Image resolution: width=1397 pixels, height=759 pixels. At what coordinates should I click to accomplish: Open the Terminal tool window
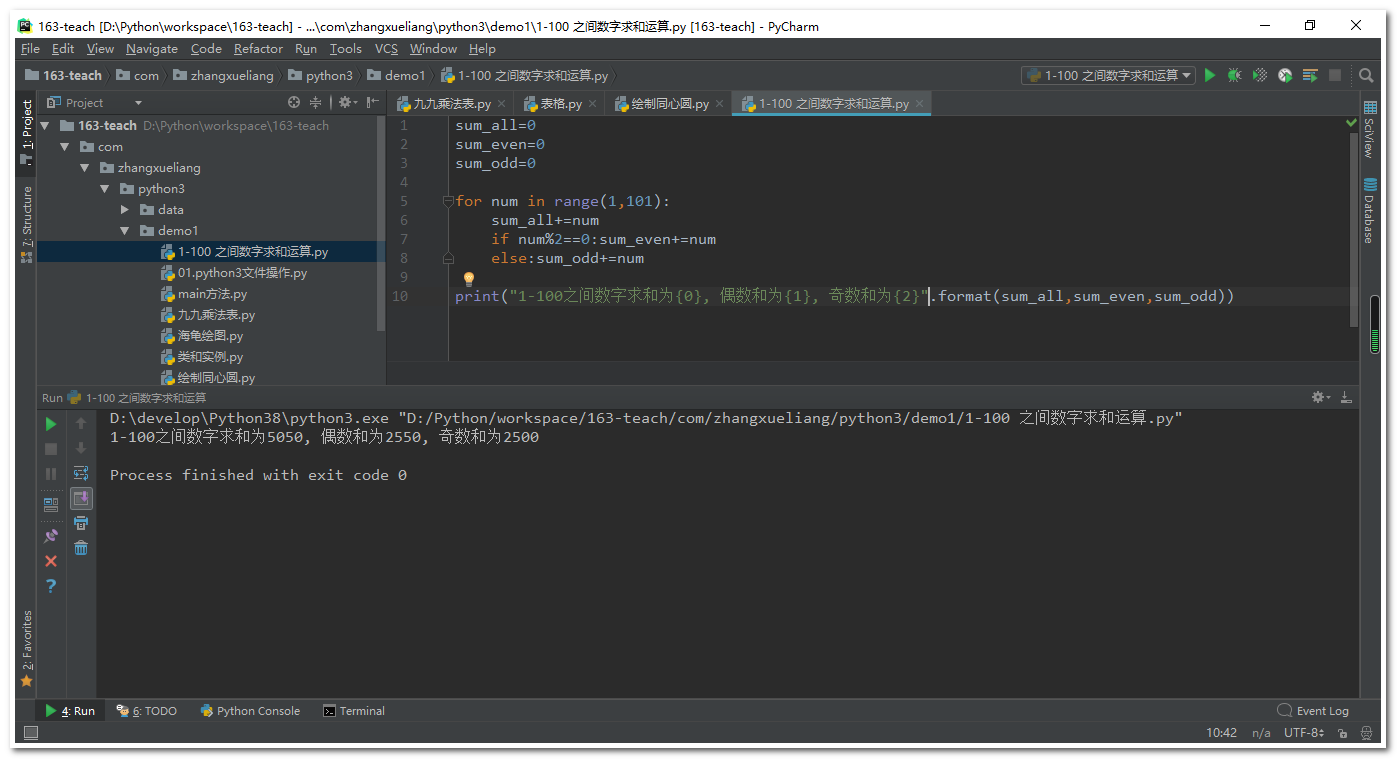[x=354, y=711]
